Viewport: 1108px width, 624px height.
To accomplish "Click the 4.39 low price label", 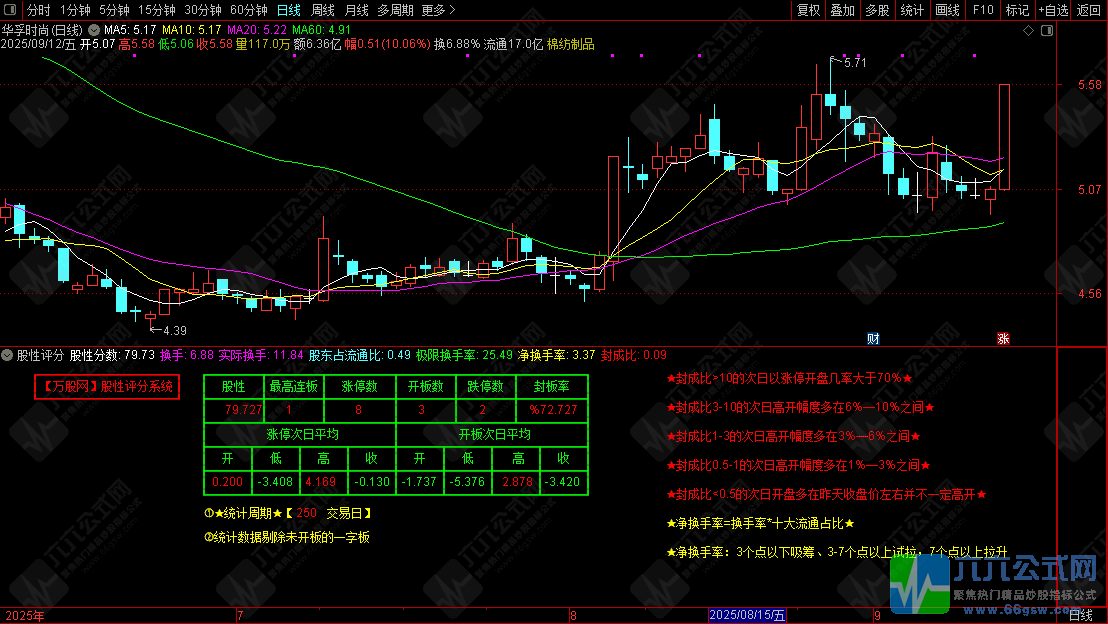I will tap(175, 330).
